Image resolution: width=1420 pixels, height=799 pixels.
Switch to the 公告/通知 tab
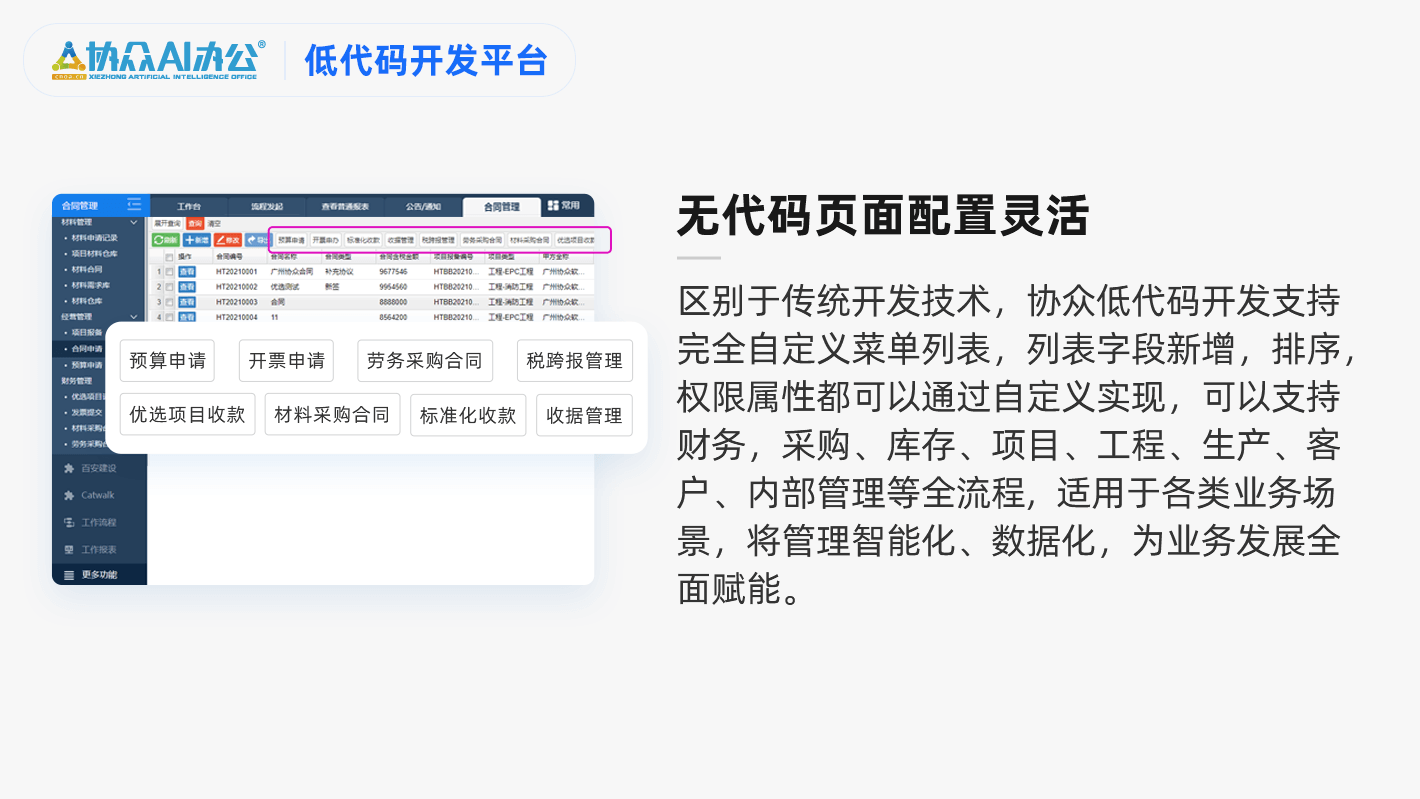pos(423,207)
